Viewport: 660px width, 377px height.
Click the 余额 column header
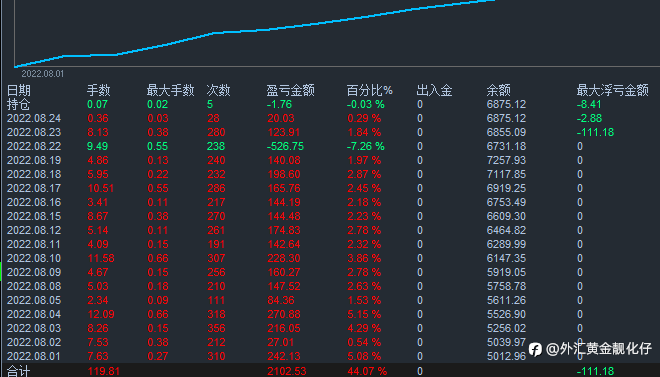coord(498,90)
